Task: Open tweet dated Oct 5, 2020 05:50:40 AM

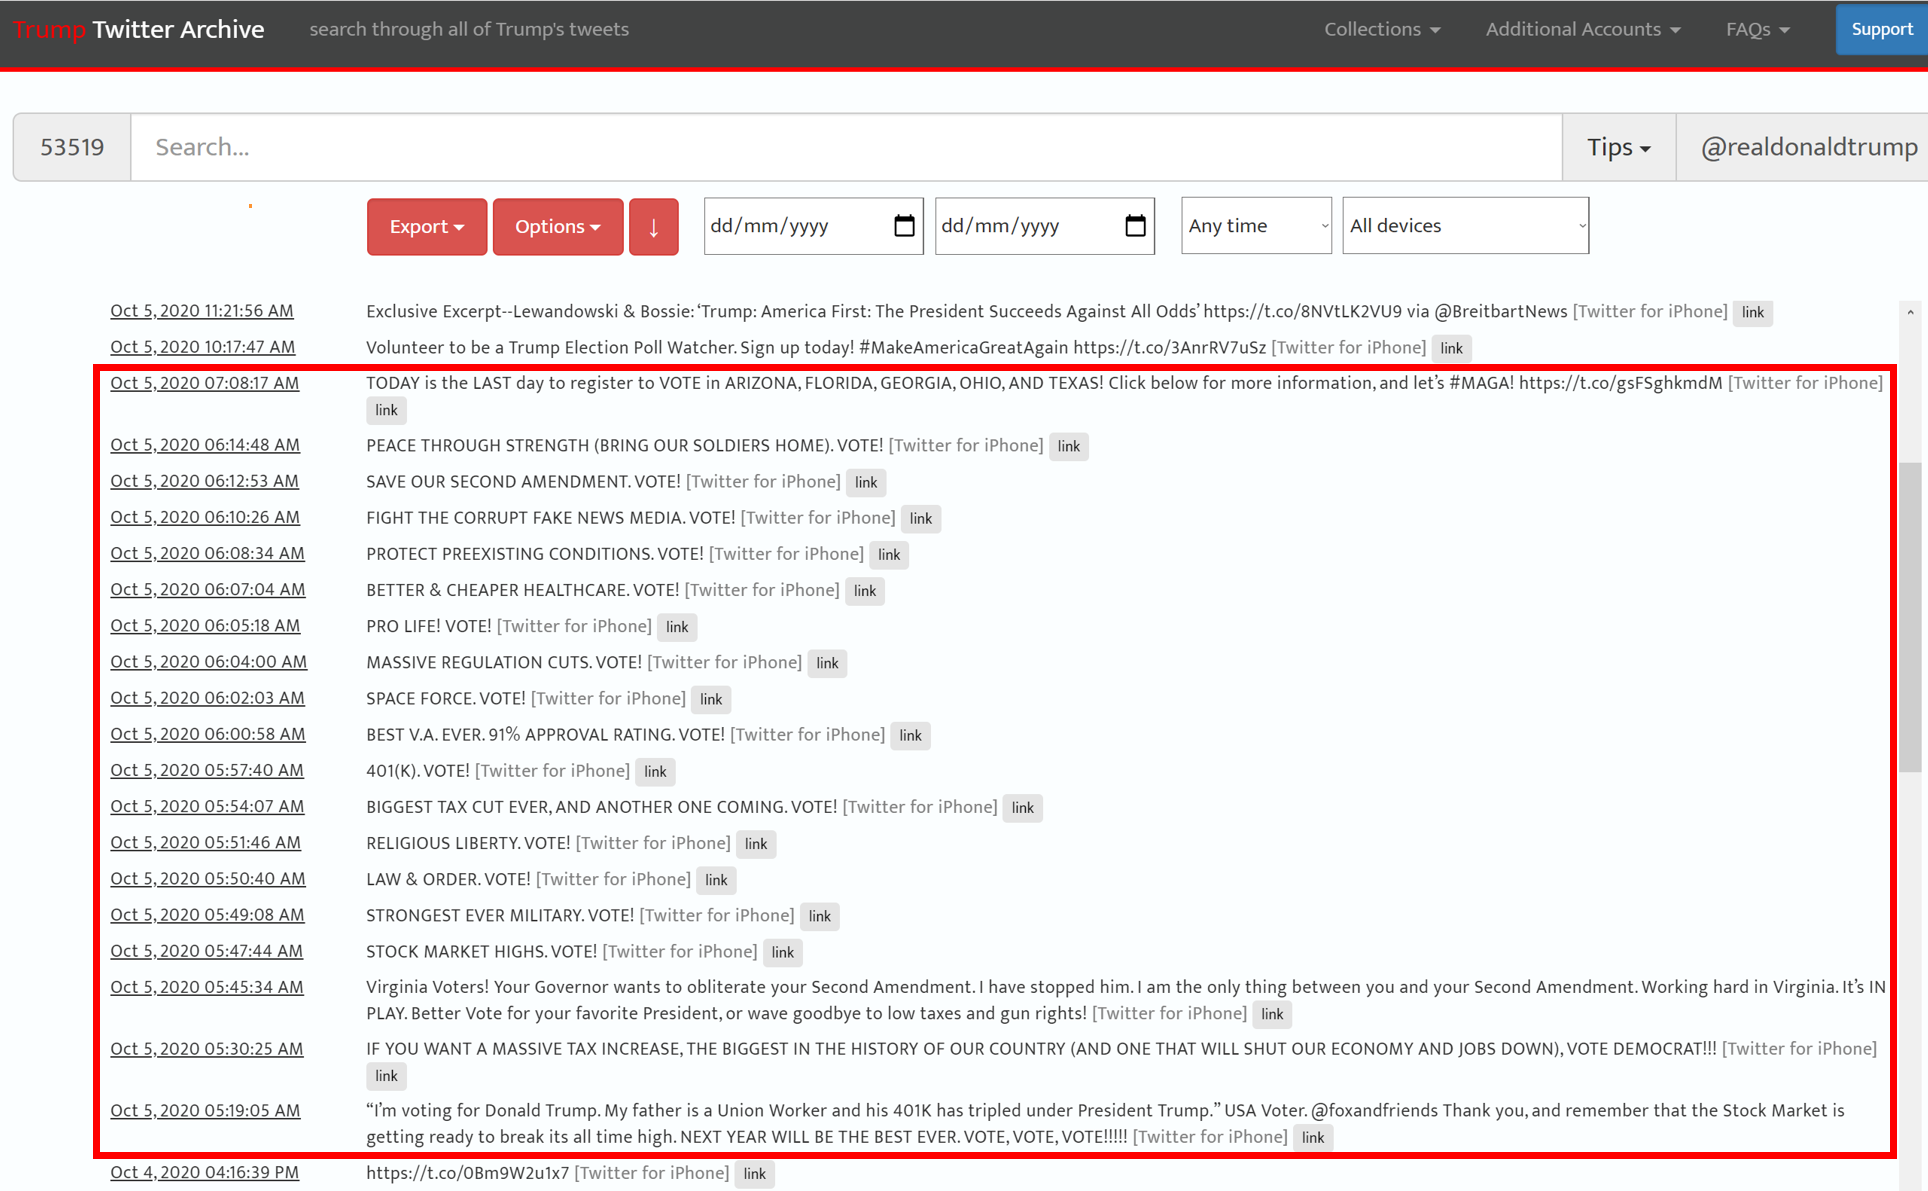Action: coord(208,878)
